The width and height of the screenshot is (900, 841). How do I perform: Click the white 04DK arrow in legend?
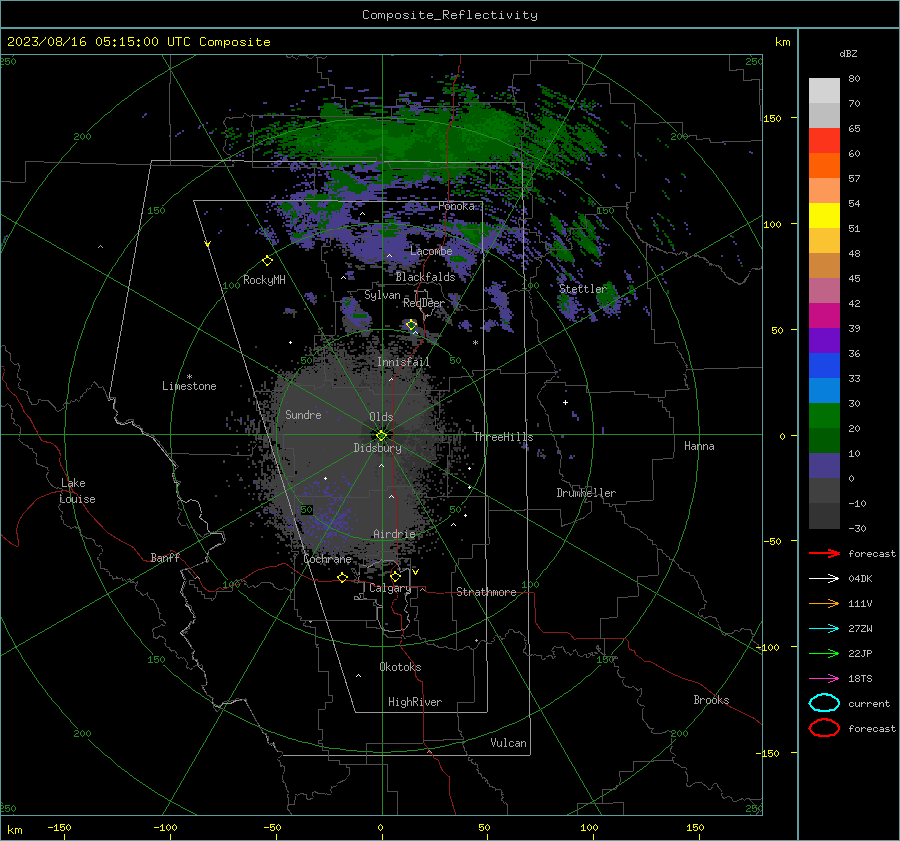click(x=824, y=579)
